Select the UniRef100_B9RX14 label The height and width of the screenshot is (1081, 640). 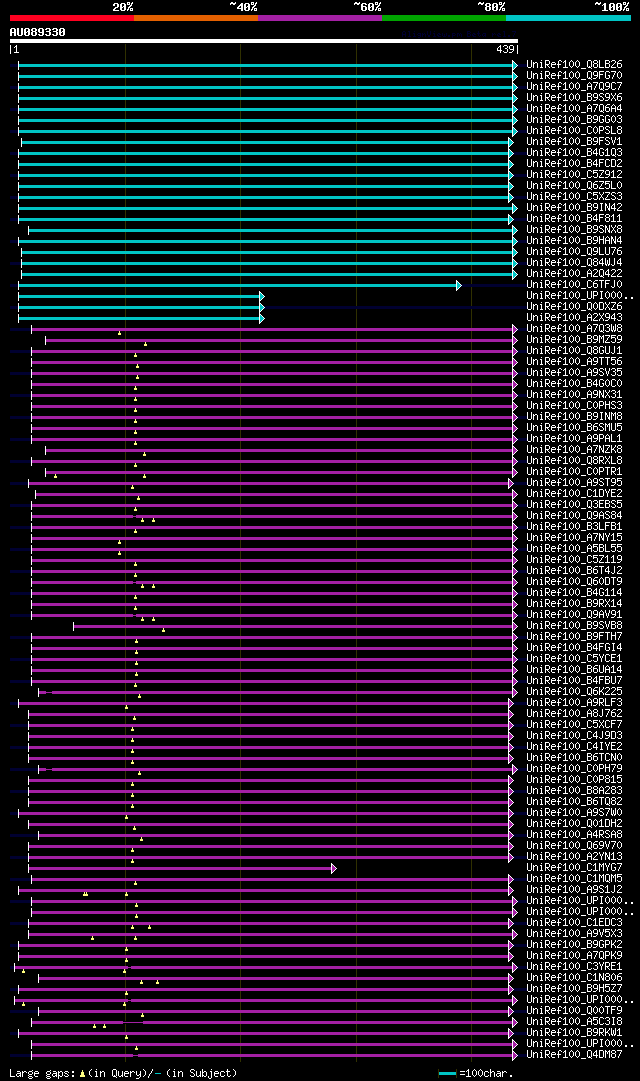pos(574,605)
